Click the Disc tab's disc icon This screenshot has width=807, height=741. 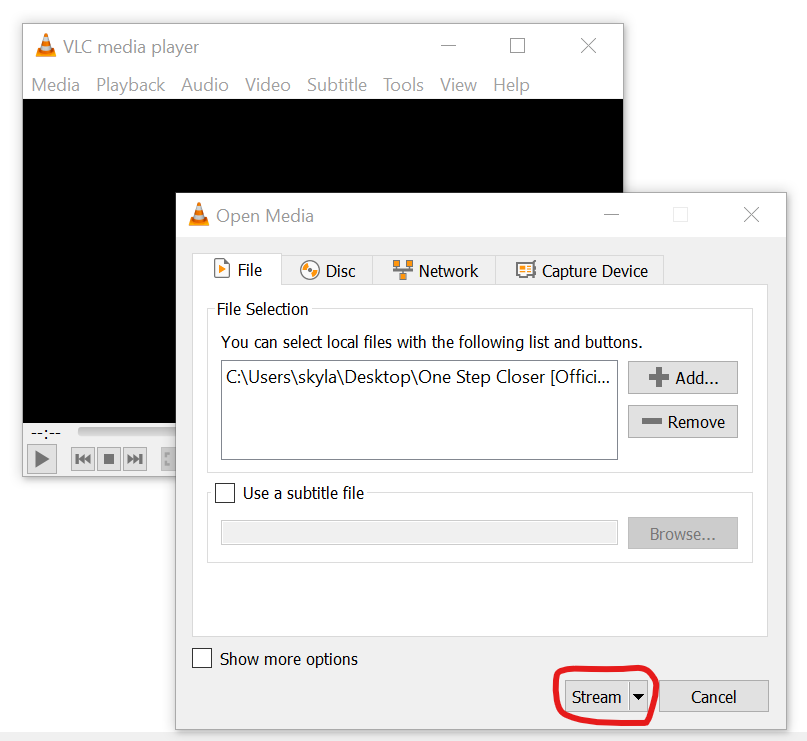pos(309,270)
